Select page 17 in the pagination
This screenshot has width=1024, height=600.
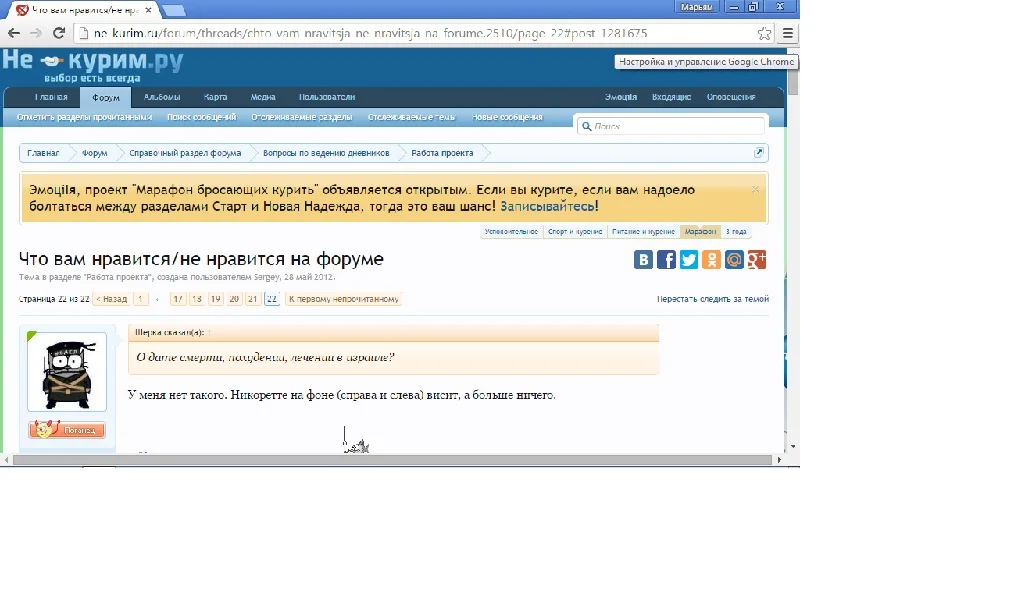click(x=178, y=298)
